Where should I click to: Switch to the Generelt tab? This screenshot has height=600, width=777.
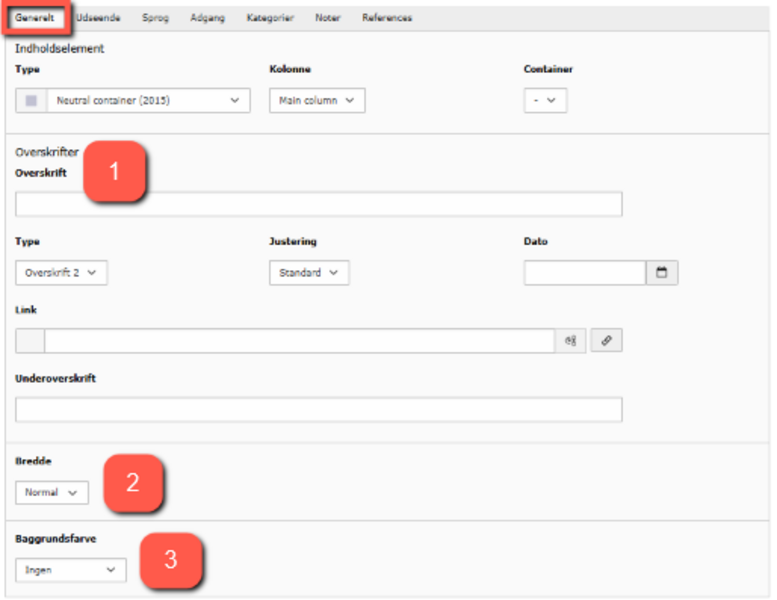[x=35, y=18]
